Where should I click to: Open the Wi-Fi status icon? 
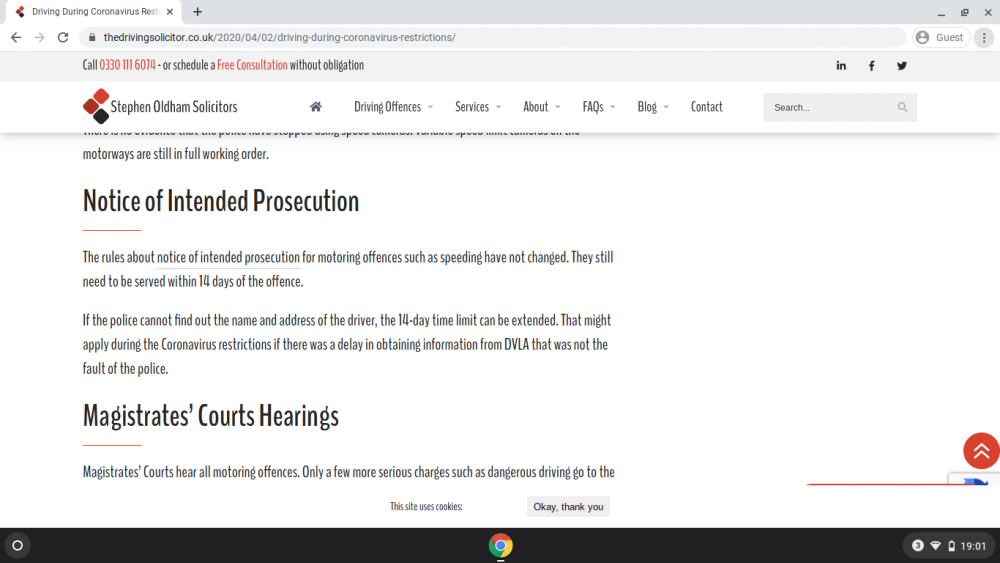pos(936,546)
